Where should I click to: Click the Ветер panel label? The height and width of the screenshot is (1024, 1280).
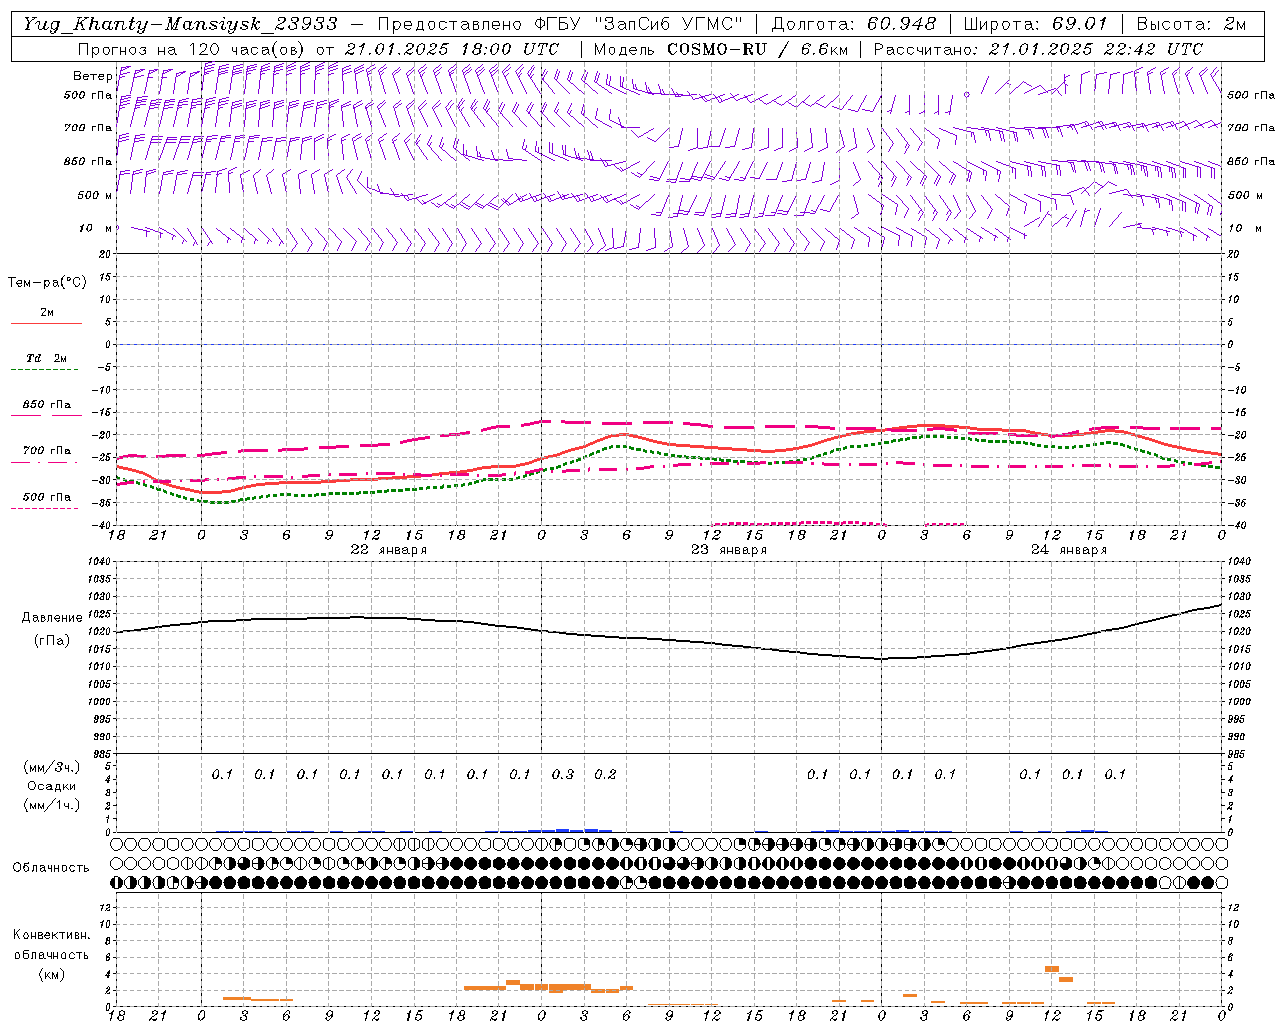(92, 76)
